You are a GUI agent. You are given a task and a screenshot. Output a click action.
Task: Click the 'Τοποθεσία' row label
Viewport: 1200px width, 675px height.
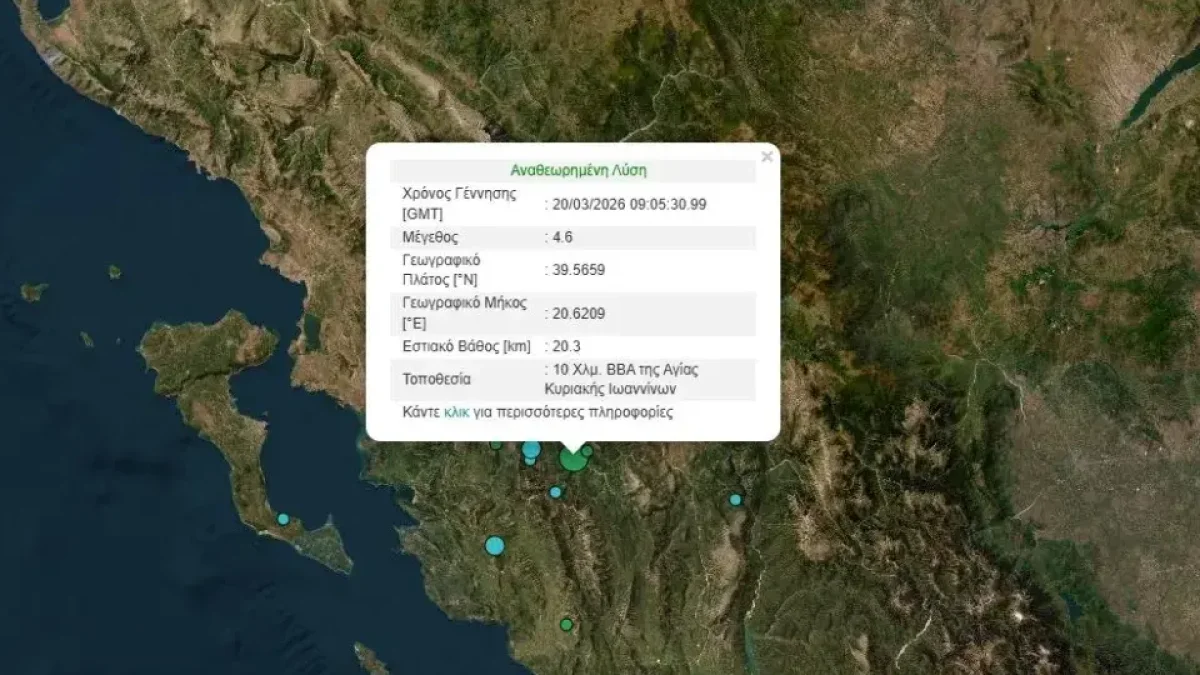(436, 379)
